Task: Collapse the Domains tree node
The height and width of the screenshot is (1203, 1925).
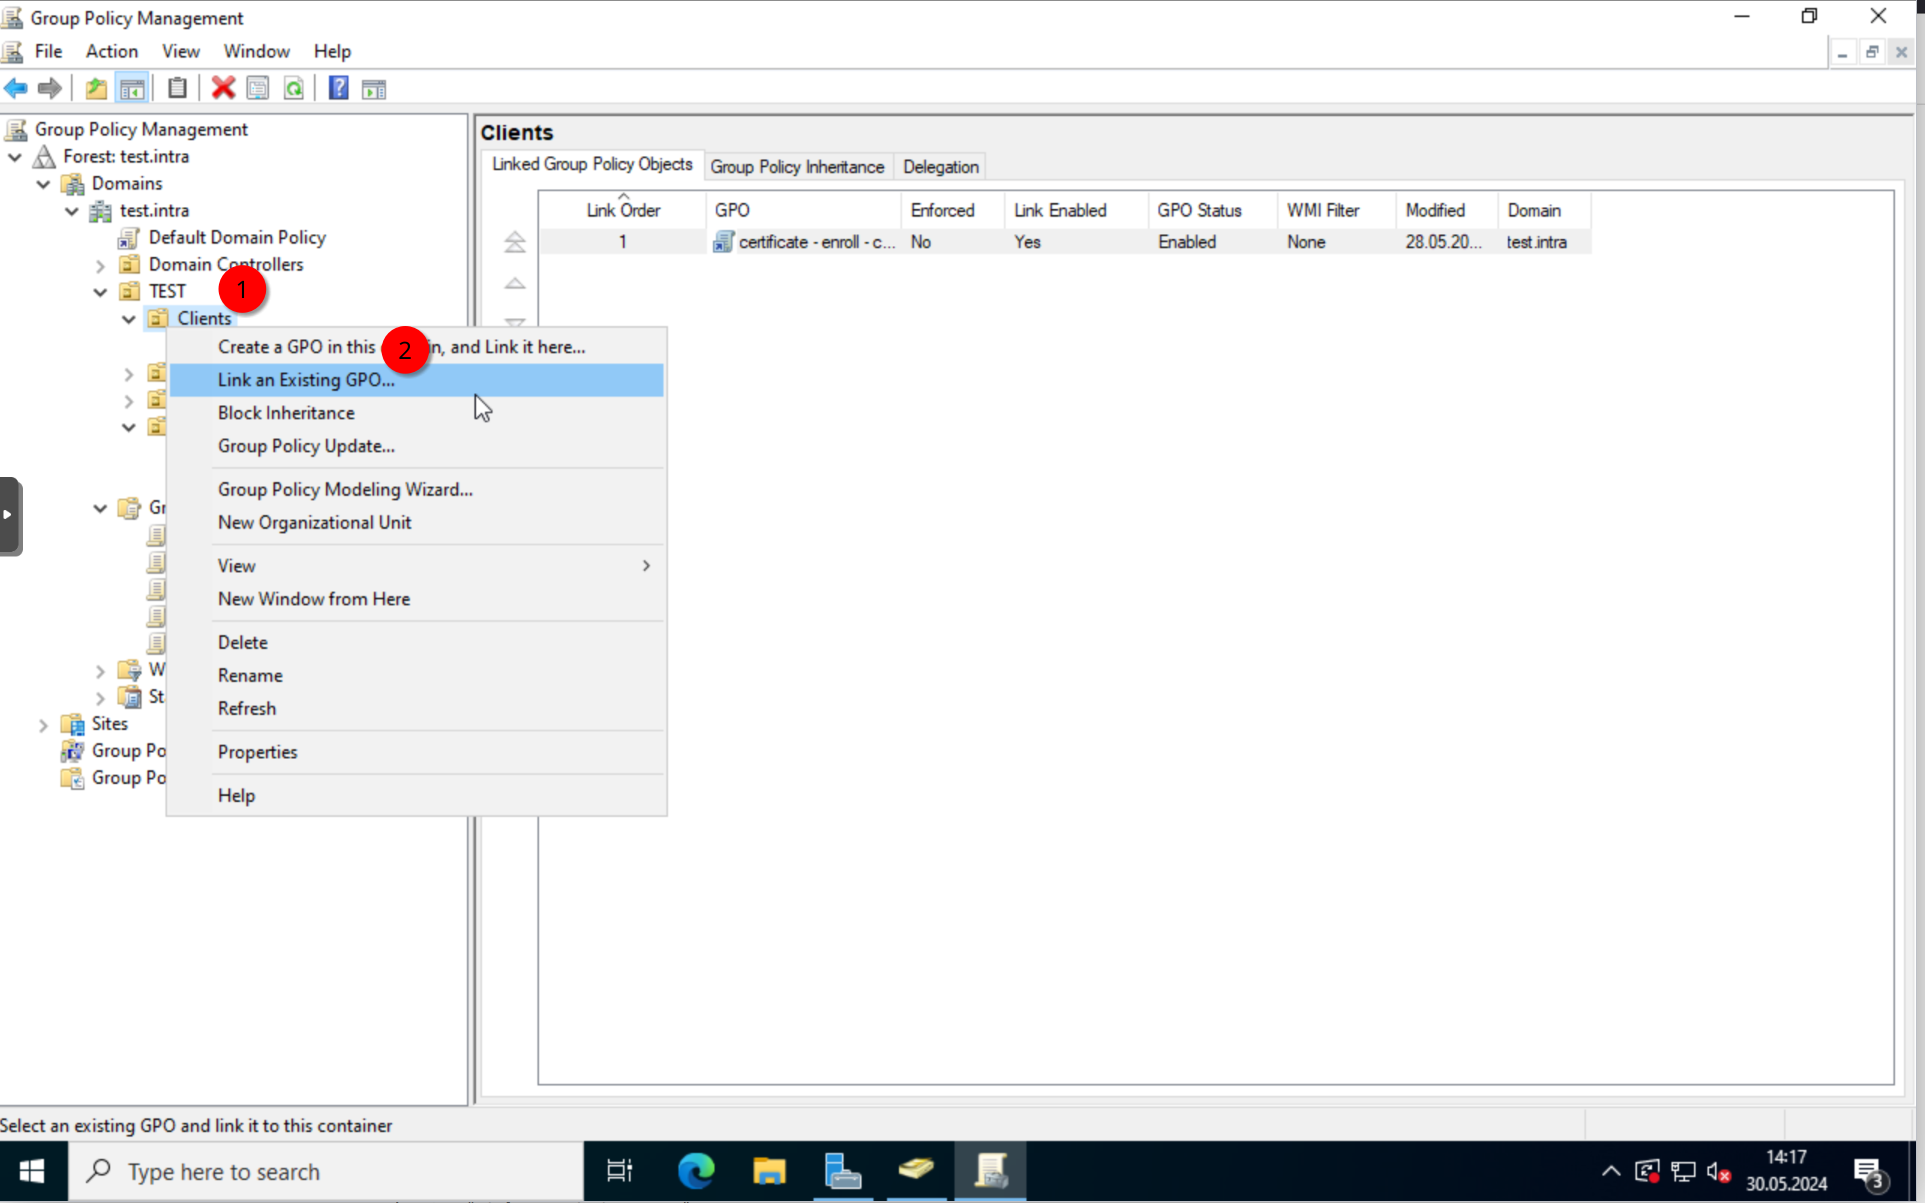Action: tap(43, 184)
